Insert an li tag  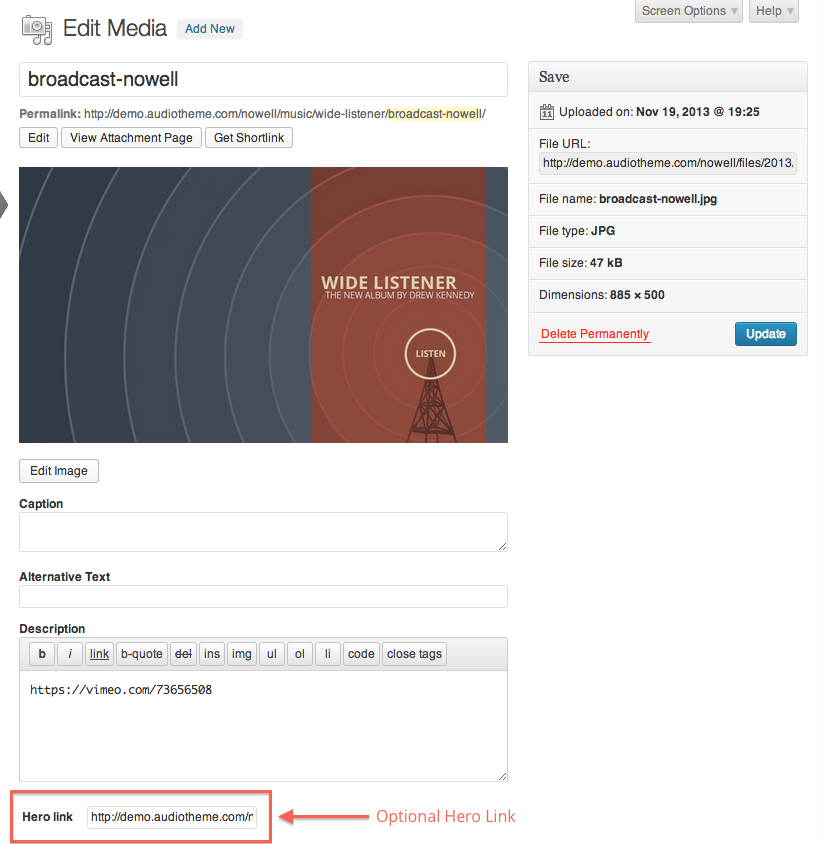click(x=328, y=654)
